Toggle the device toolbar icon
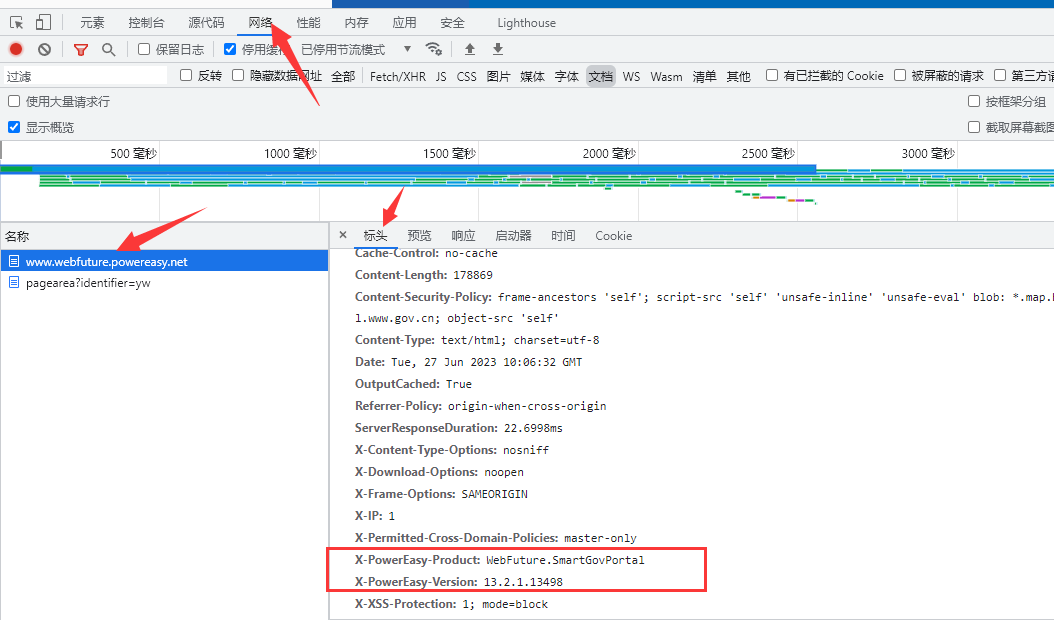The image size is (1054, 620). (43, 22)
